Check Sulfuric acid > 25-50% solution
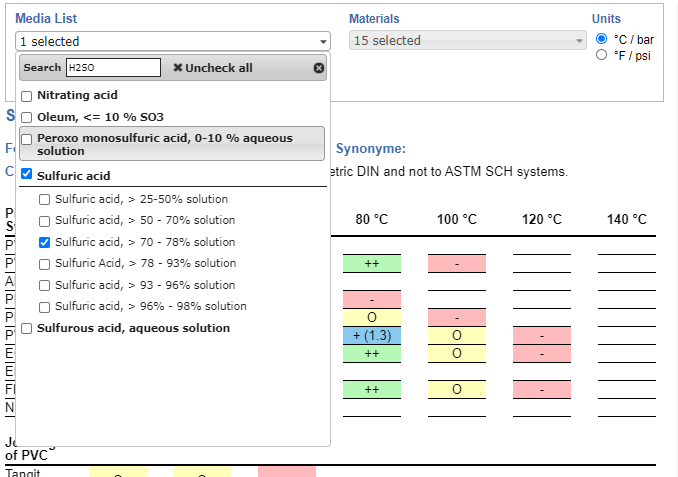678x477 pixels. pyautogui.click(x=44, y=199)
